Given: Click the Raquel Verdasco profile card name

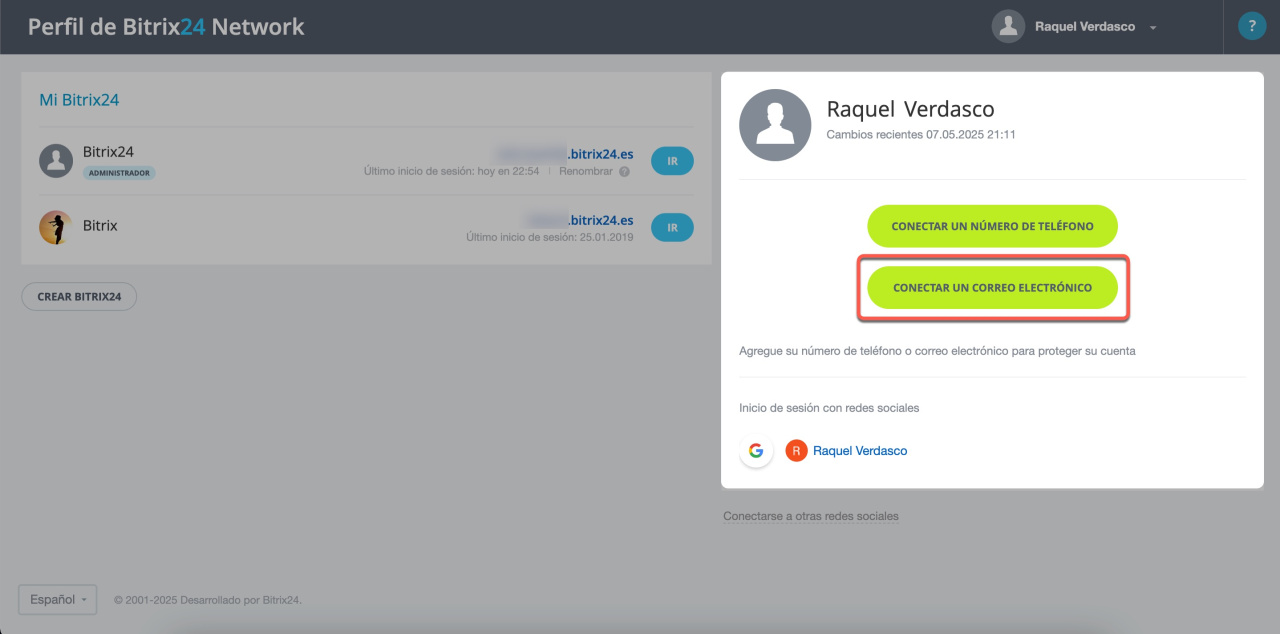Looking at the screenshot, I should click(910, 109).
